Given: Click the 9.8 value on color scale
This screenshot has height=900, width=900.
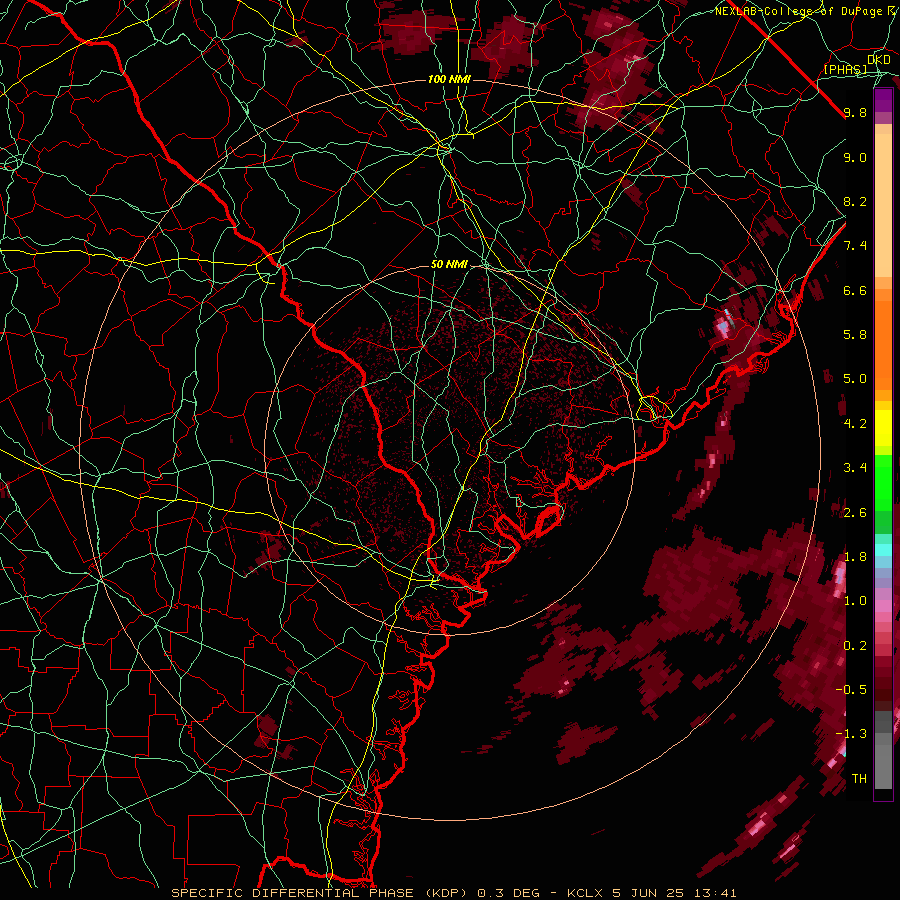Looking at the screenshot, I should pyautogui.click(x=855, y=112).
